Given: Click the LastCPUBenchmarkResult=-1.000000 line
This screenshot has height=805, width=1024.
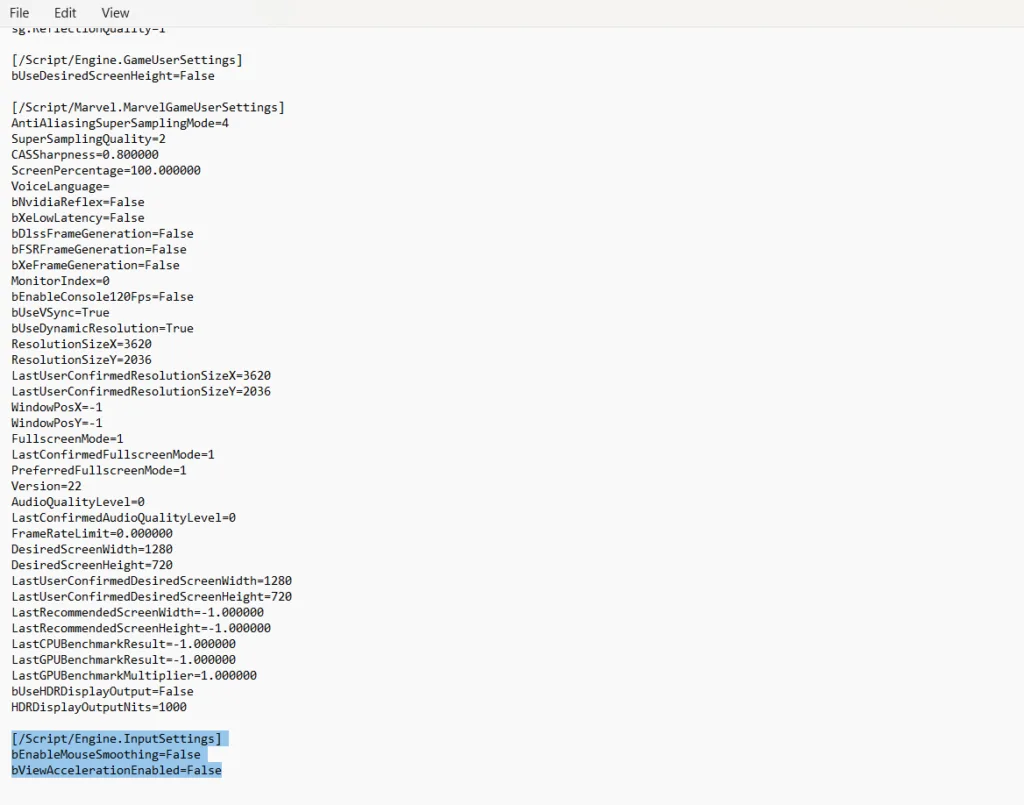Looking at the screenshot, I should [123, 644].
